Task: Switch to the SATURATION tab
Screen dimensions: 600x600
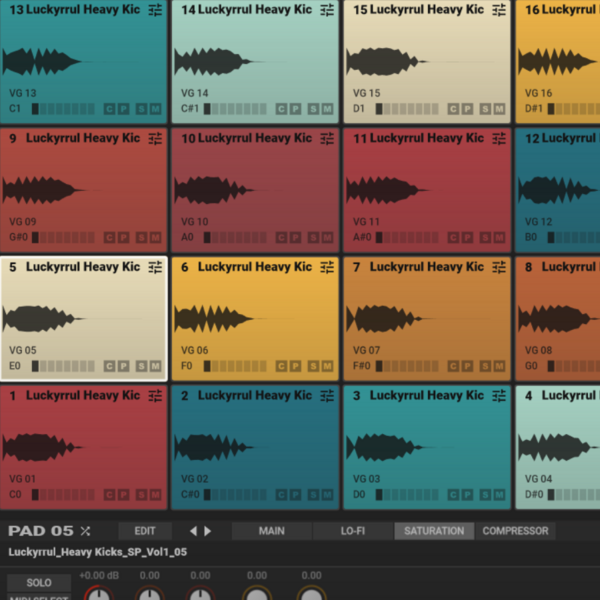Action: click(x=434, y=531)
